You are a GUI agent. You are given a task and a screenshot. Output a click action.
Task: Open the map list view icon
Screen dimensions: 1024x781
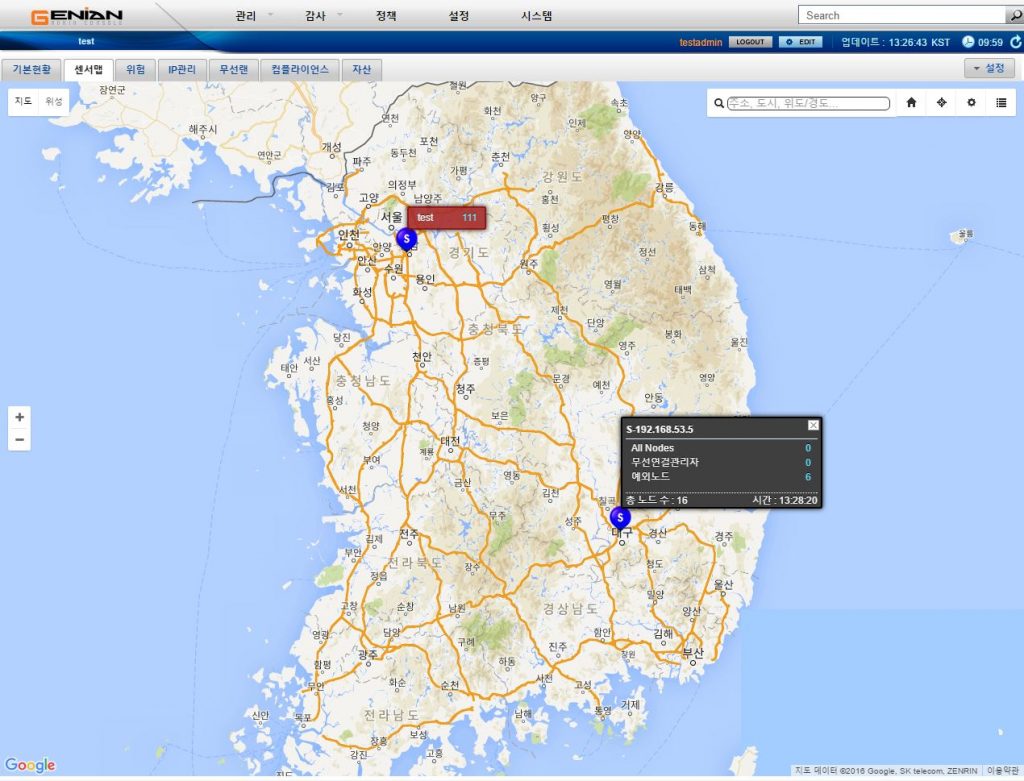(x=1001, y=103)
